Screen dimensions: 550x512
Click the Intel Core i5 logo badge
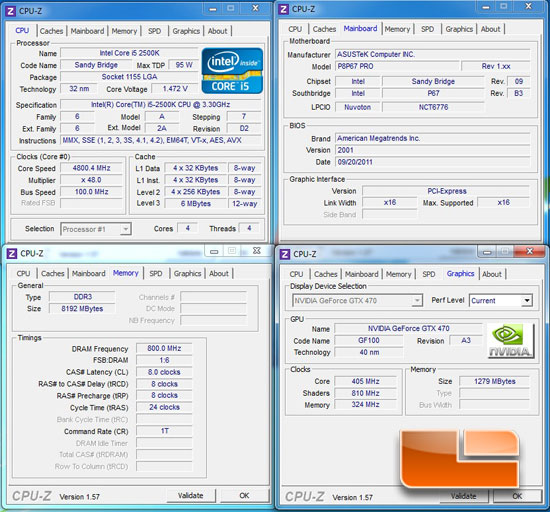point(232,70)
